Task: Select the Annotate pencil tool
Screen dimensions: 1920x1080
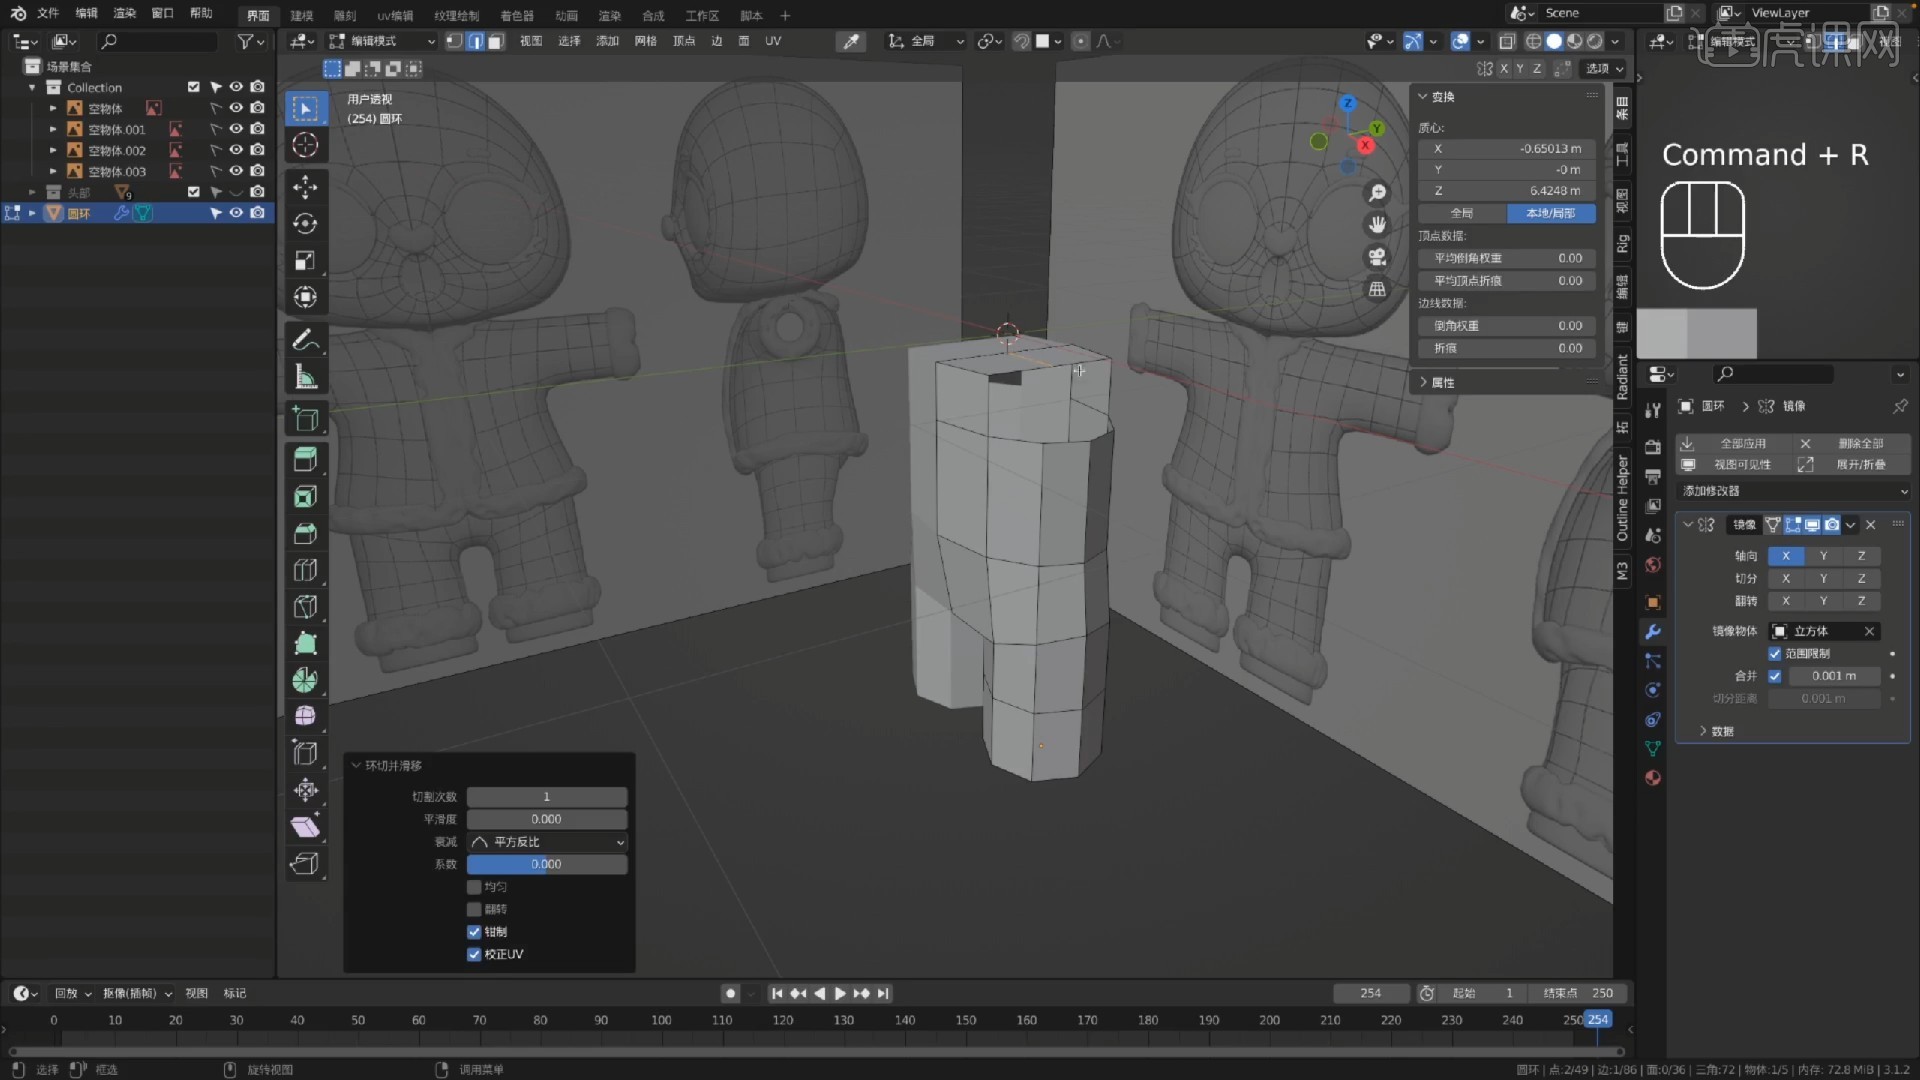Action: pyautogui.click(x=305, y=340)
